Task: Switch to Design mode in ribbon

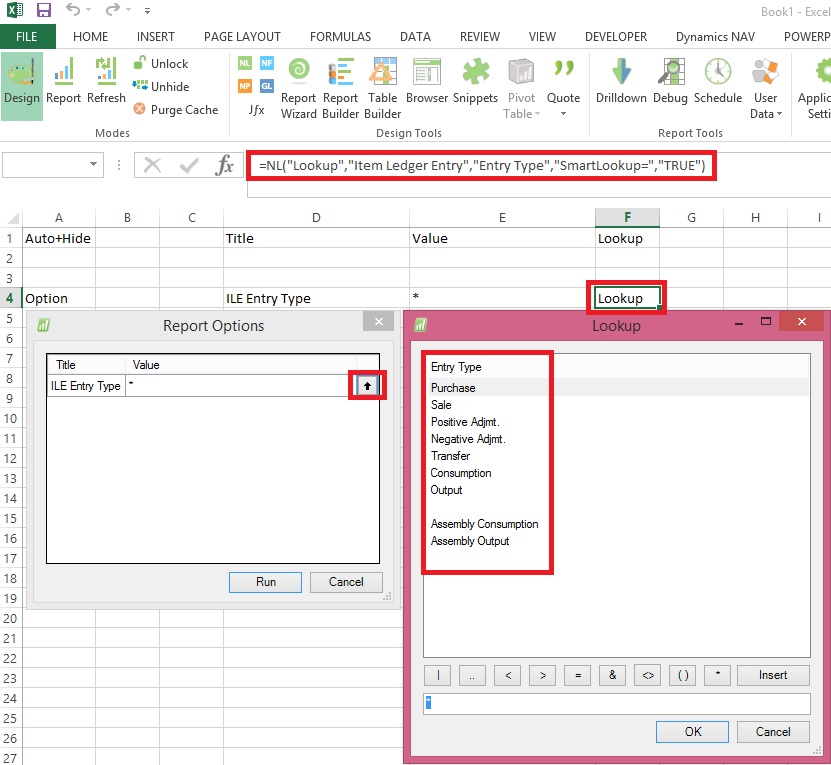Action: [x=21, y=82]
